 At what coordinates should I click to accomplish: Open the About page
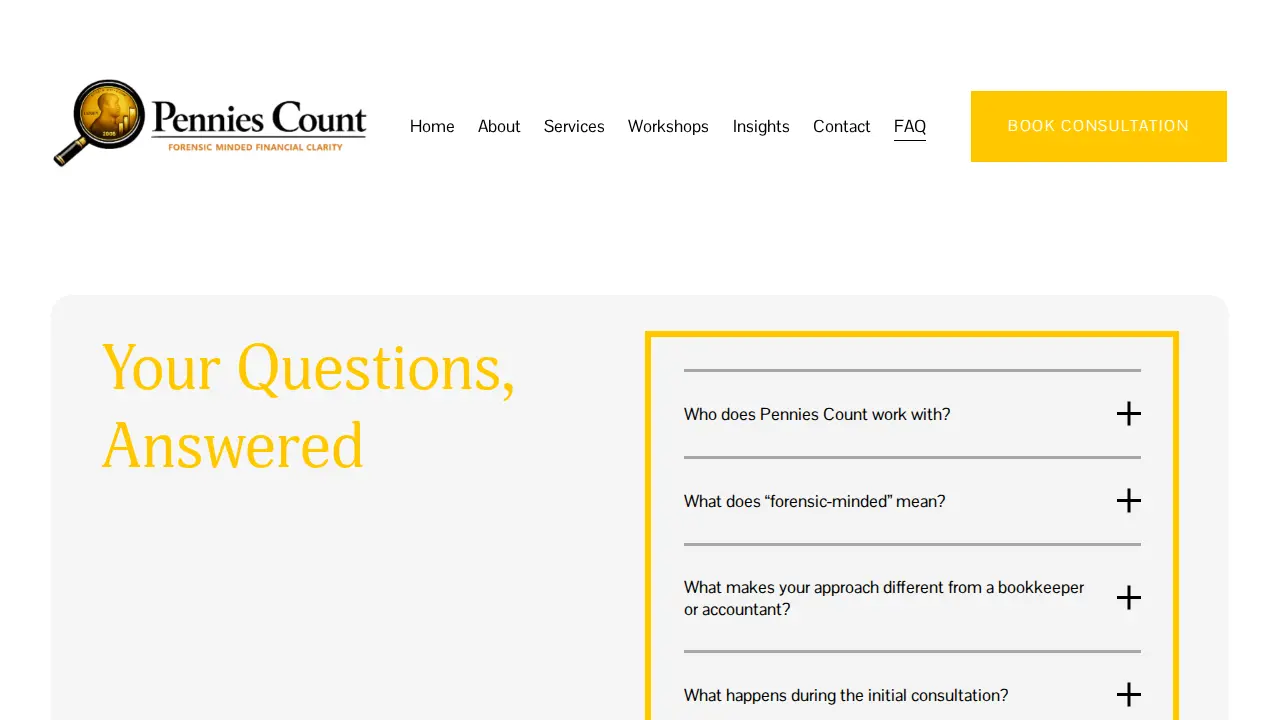coord(499,126)
